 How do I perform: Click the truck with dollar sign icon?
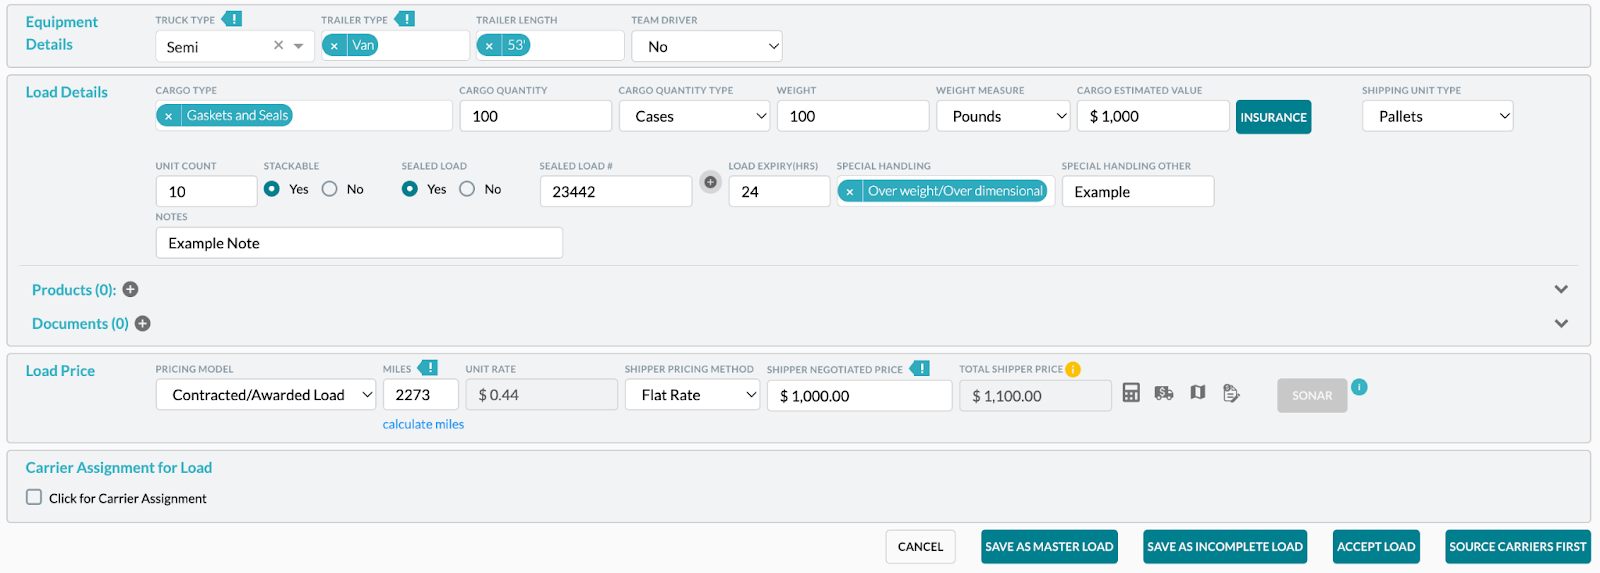click(x=1164, y=393)
